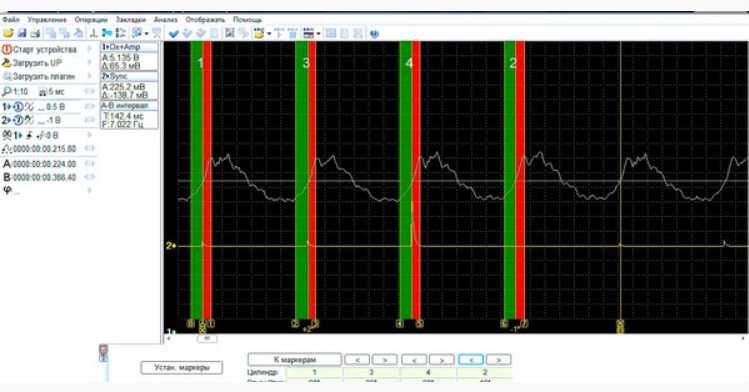Click the letter B marker icon
This screenshot has height=392, width=749.
tap(7, 177)
